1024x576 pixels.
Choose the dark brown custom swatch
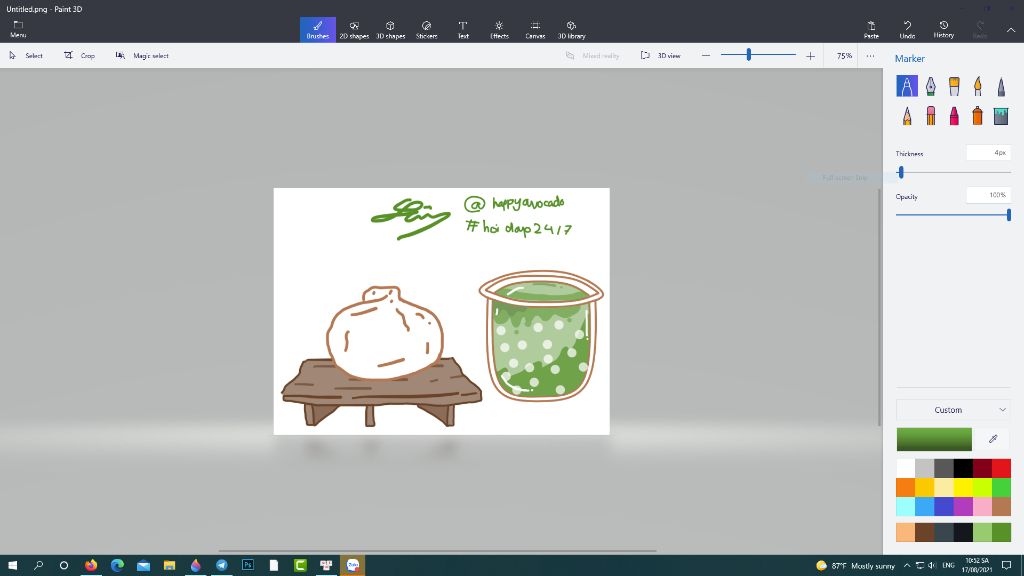pyautogui.click(x=925, y=532)
